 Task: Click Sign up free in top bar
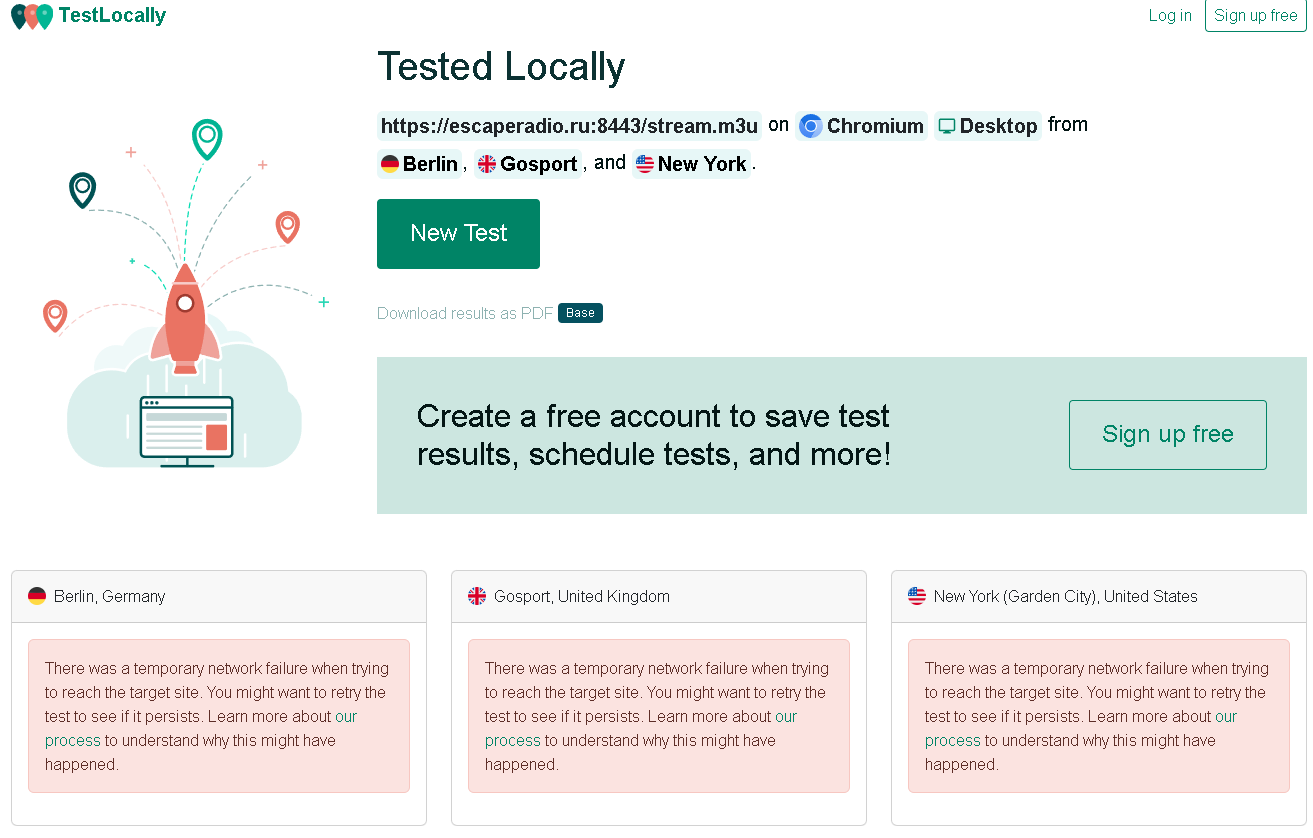(x=1255, y=15)
